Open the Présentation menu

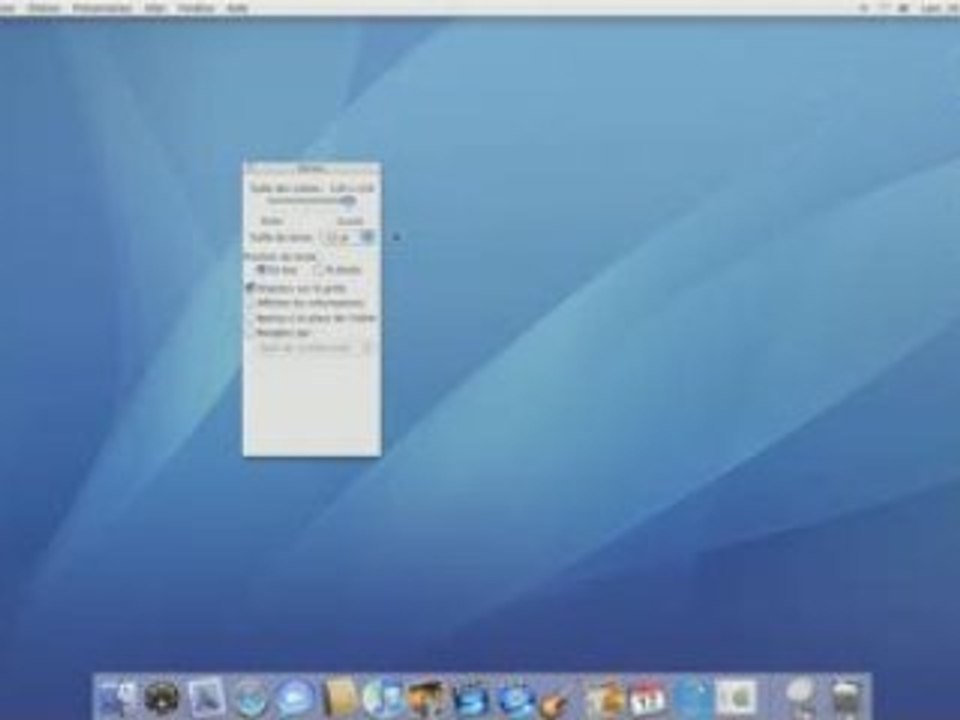102,8
